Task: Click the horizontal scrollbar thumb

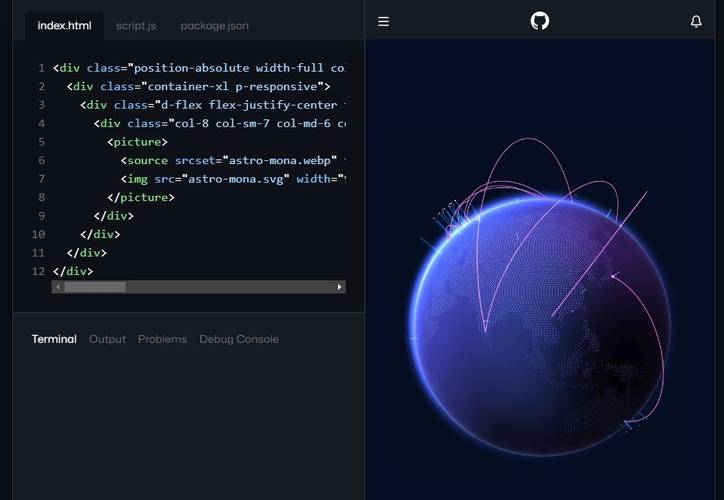Action: click(95, 287)
